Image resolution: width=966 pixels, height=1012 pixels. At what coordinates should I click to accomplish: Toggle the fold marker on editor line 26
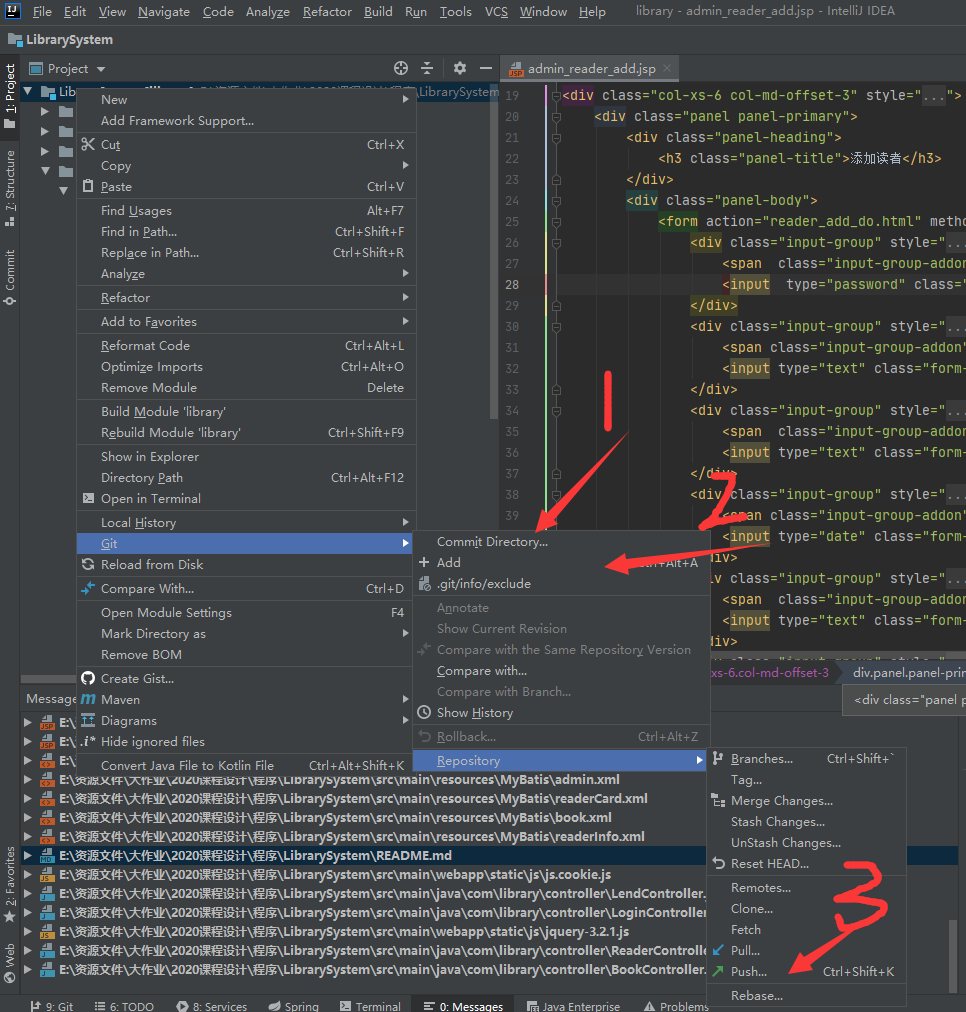[x=556, y=243]
